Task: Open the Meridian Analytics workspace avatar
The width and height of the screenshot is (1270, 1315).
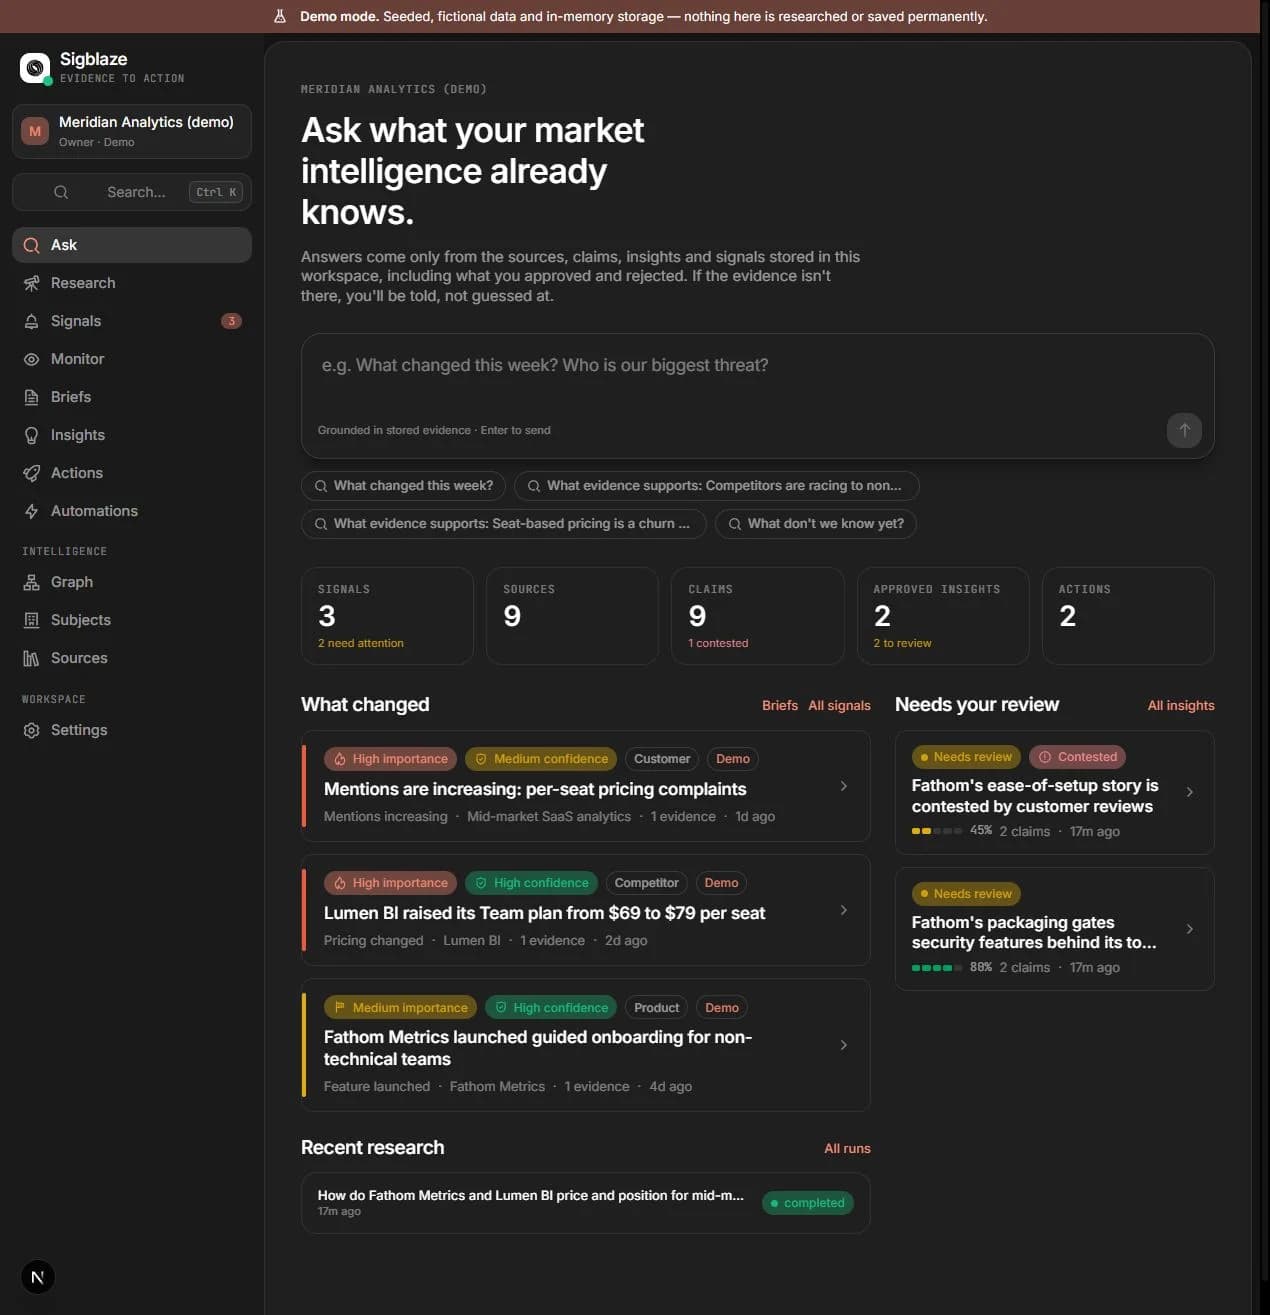Action: tap(35, 131)
